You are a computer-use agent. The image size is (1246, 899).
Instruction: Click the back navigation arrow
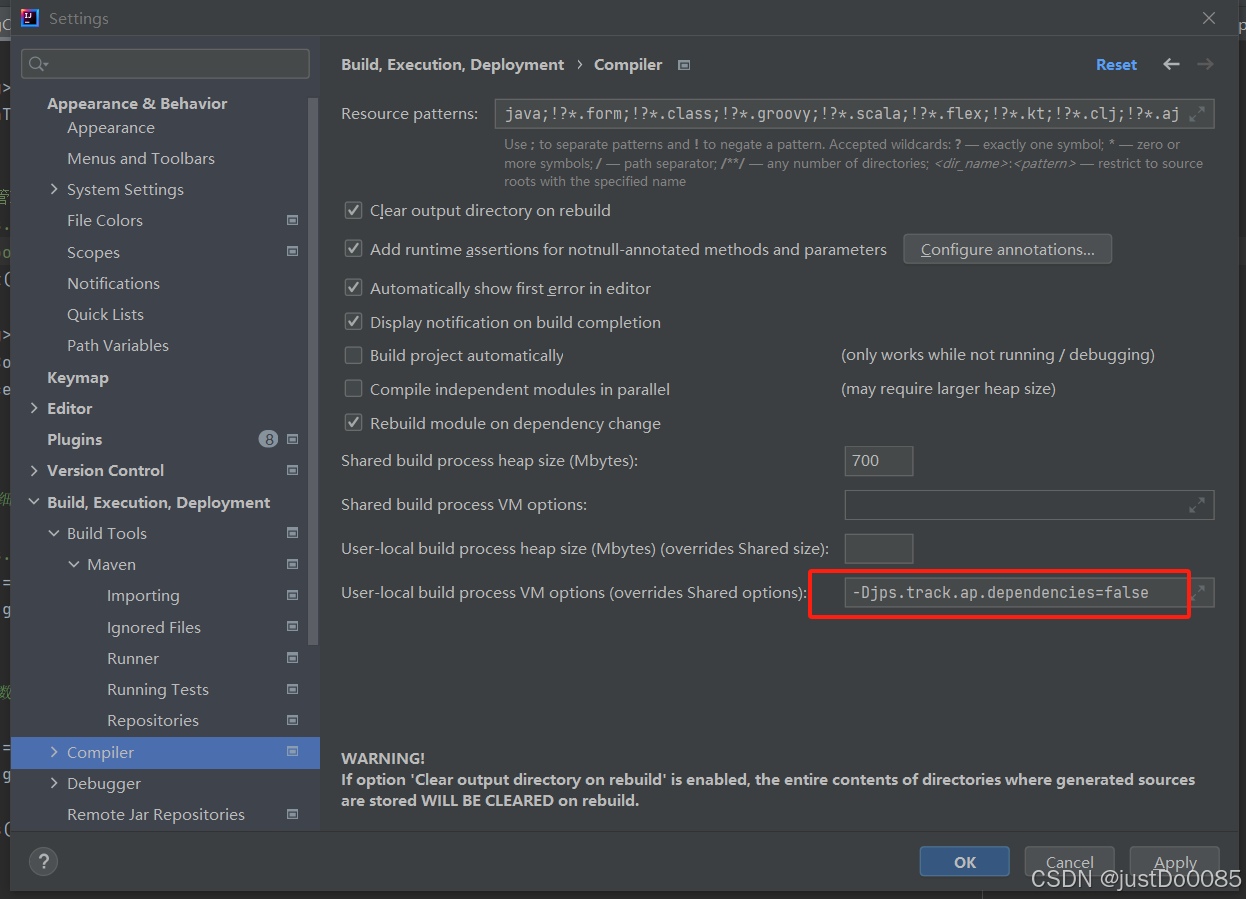click(x=1171, y=64)
